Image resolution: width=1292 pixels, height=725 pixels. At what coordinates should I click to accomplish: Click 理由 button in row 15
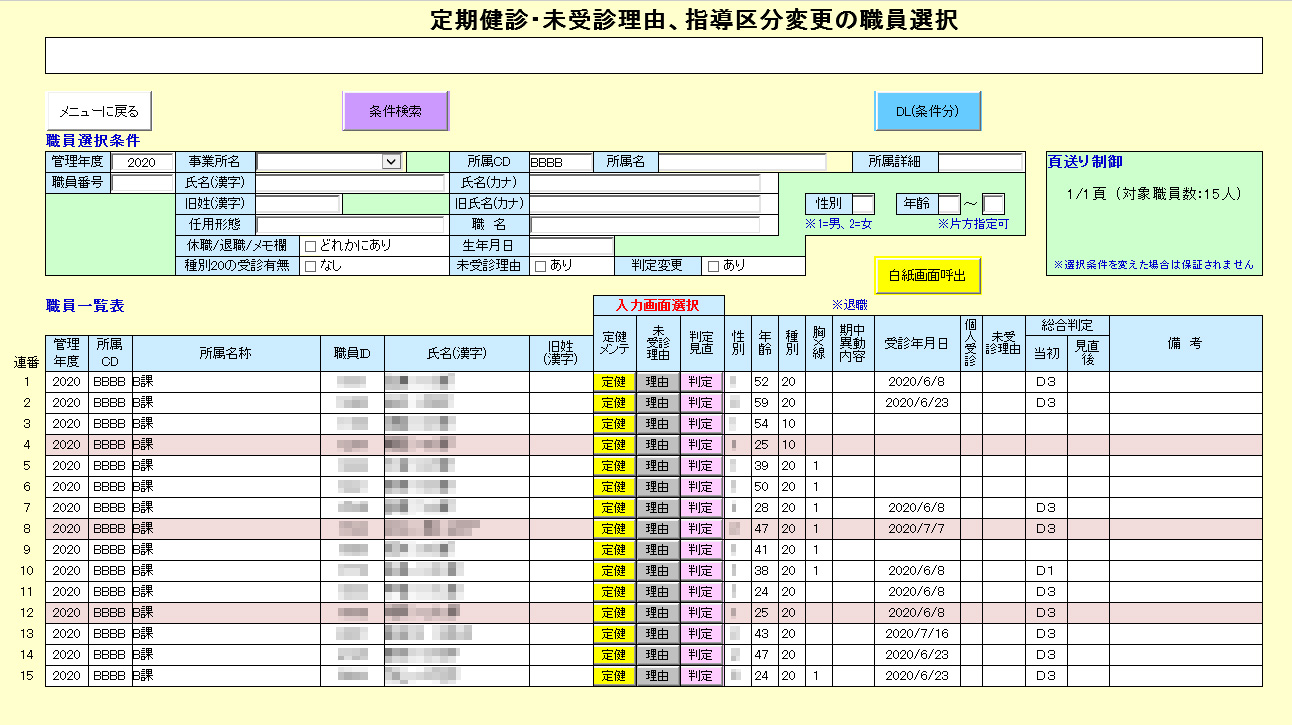click(657, 676)
